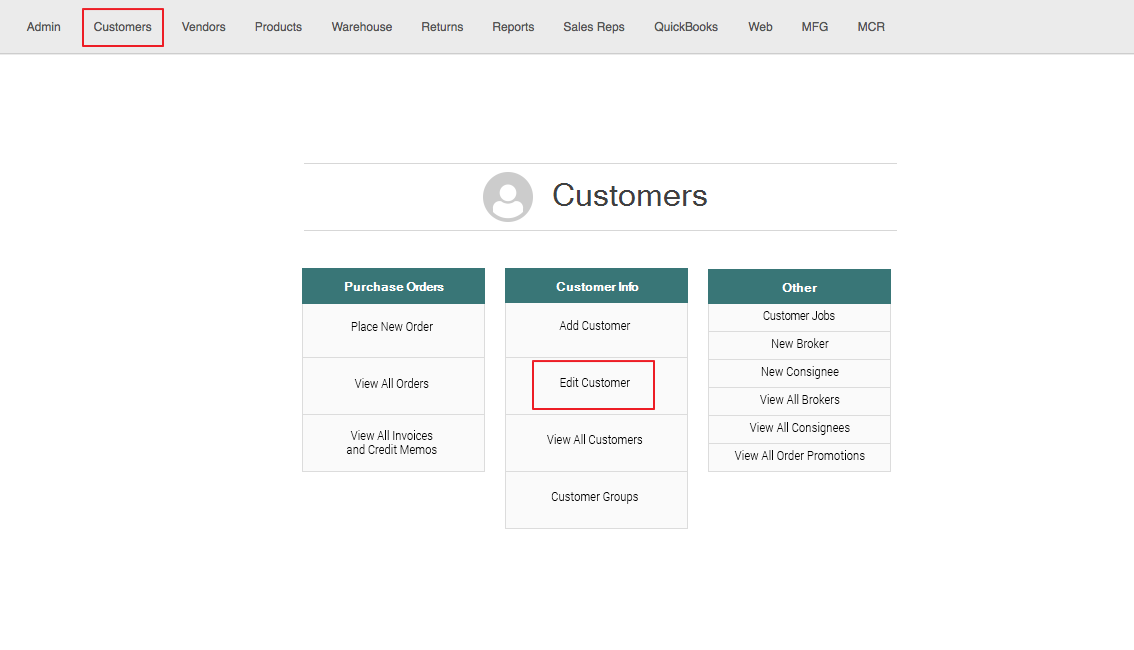Select Edit Customer
The image size is (1134, 650).
(x=595, y=383)
